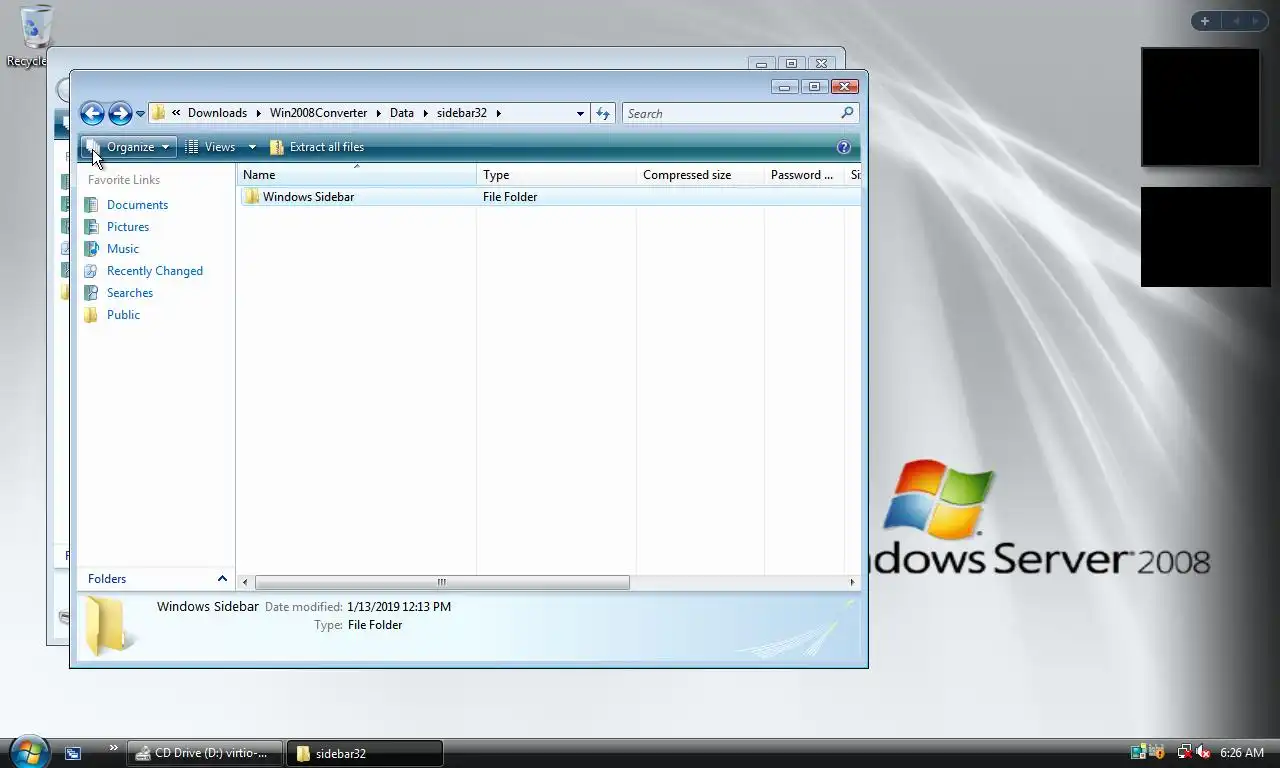1280x768 pixels.
Task: Open Recently Changed favorite link
Action: coord(155,271)
